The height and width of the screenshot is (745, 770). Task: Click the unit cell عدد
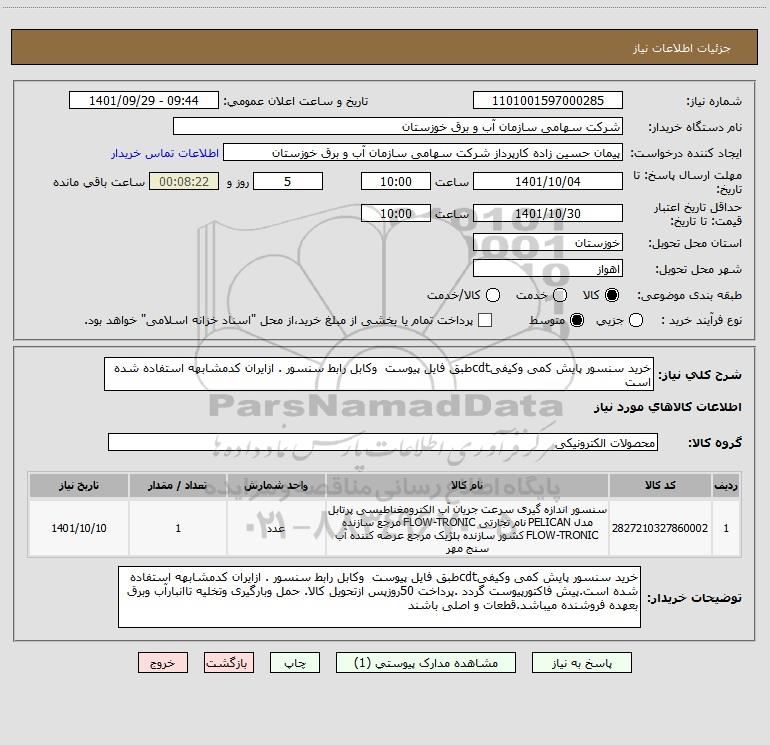[x=276, y=528]
